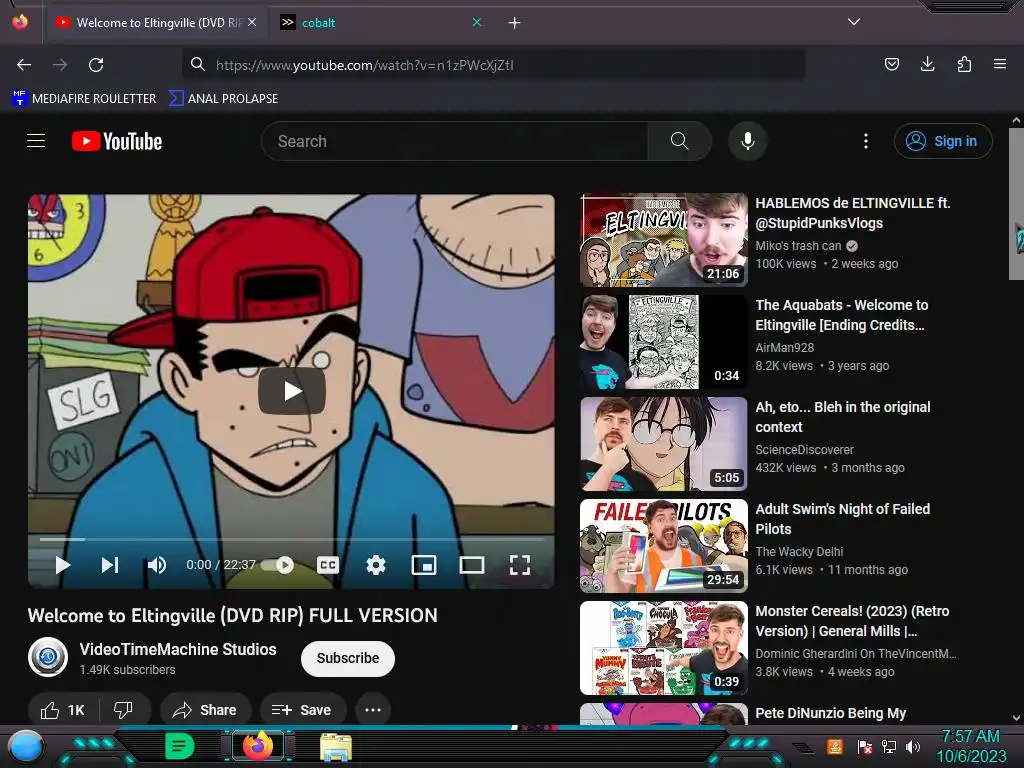The width and height of the screenshot is (1024, 768).
Task: Click The Wacky Delhi channel name
Action: click(x=799, y=551)
